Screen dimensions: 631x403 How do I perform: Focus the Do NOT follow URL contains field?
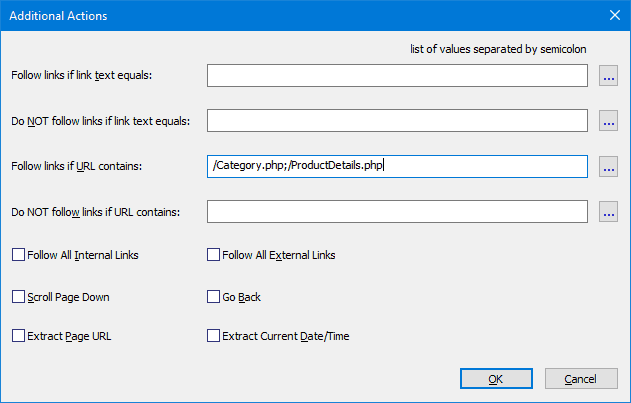[397, 211]
